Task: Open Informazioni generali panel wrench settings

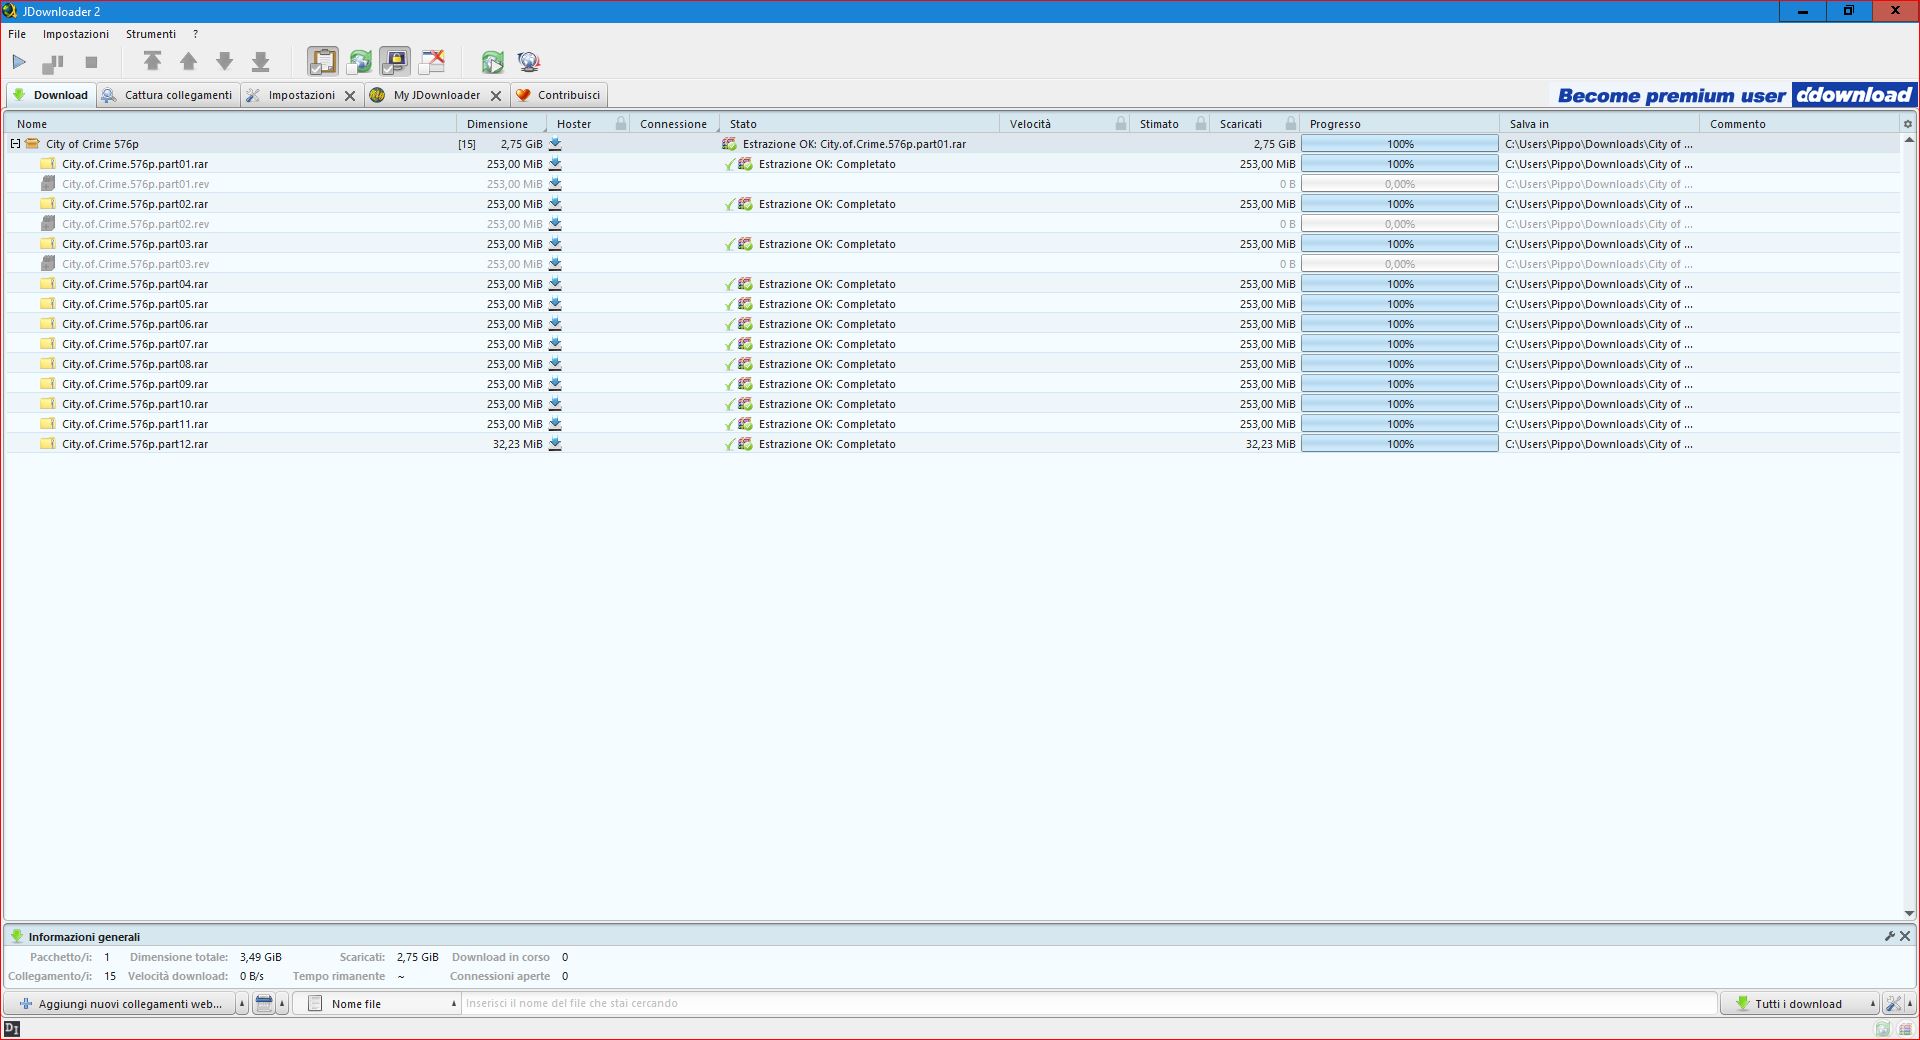Action: pyautogui.click(x=1889, y=937)
